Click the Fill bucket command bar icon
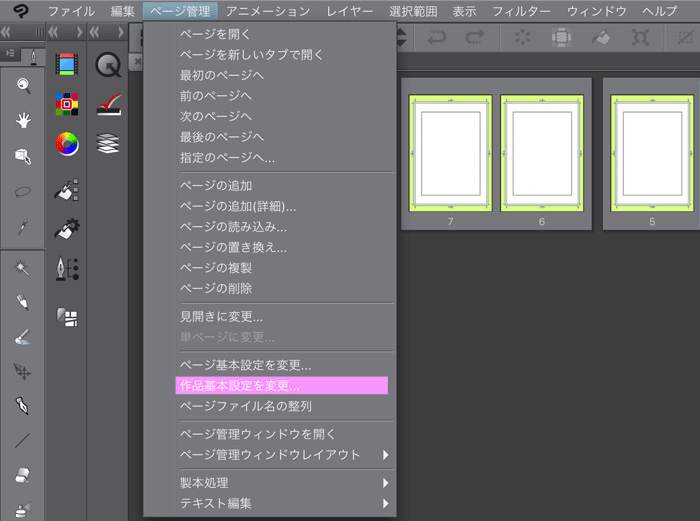Image resolution: width=700 pixels, height=521 pixels. click(601, 38)
